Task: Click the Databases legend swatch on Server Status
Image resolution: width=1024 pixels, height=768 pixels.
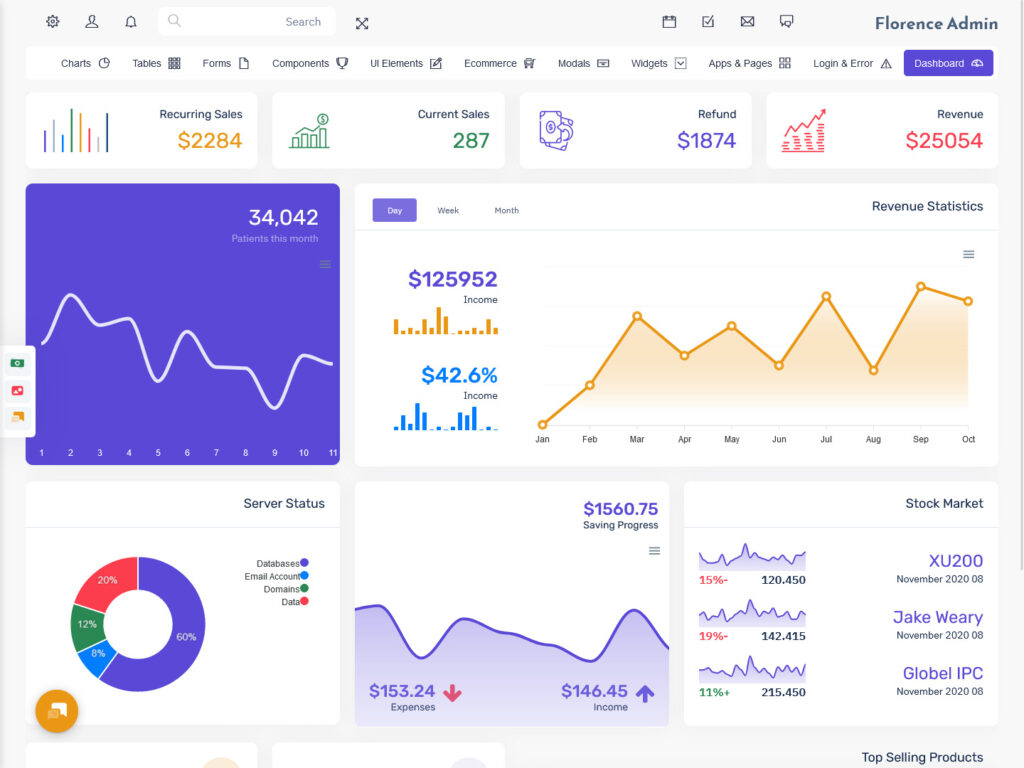Action: coord(305,563)
